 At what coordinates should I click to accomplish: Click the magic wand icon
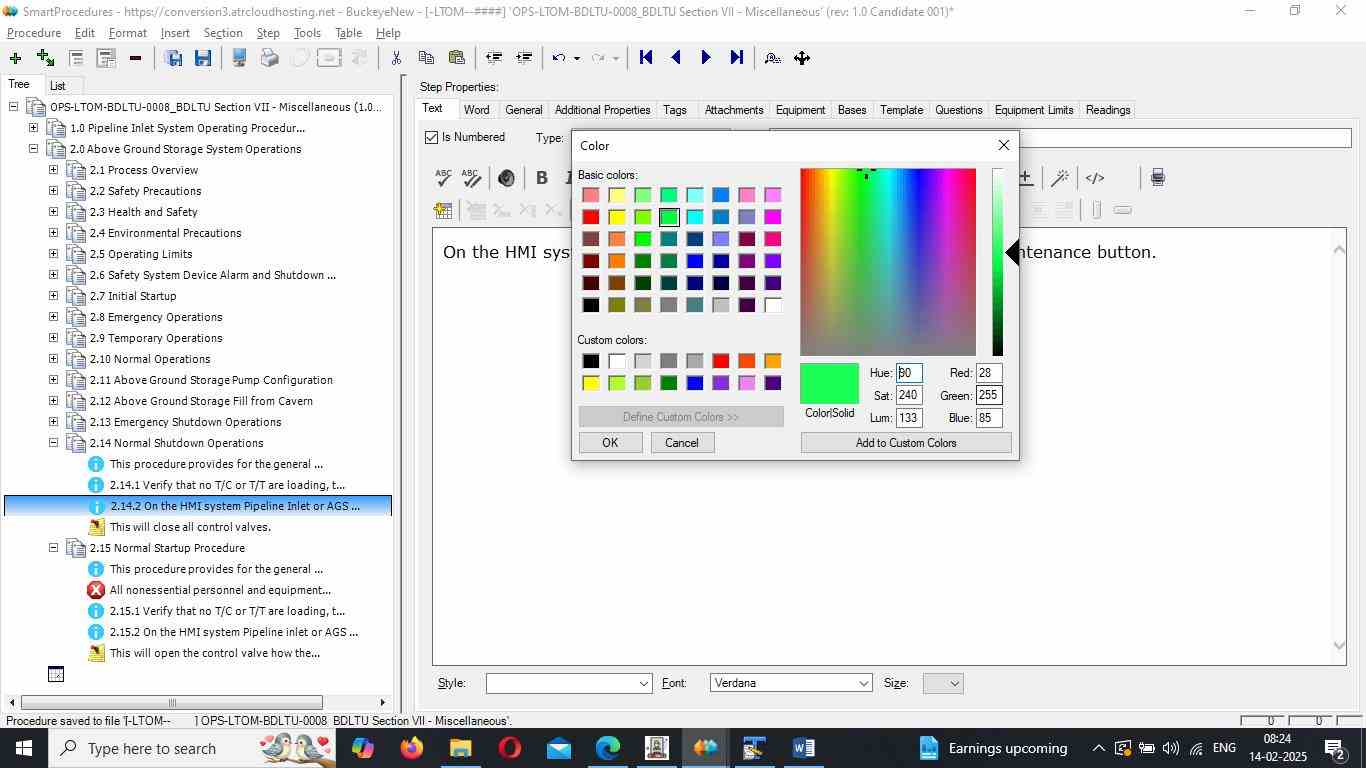[x=1060, y=178]
